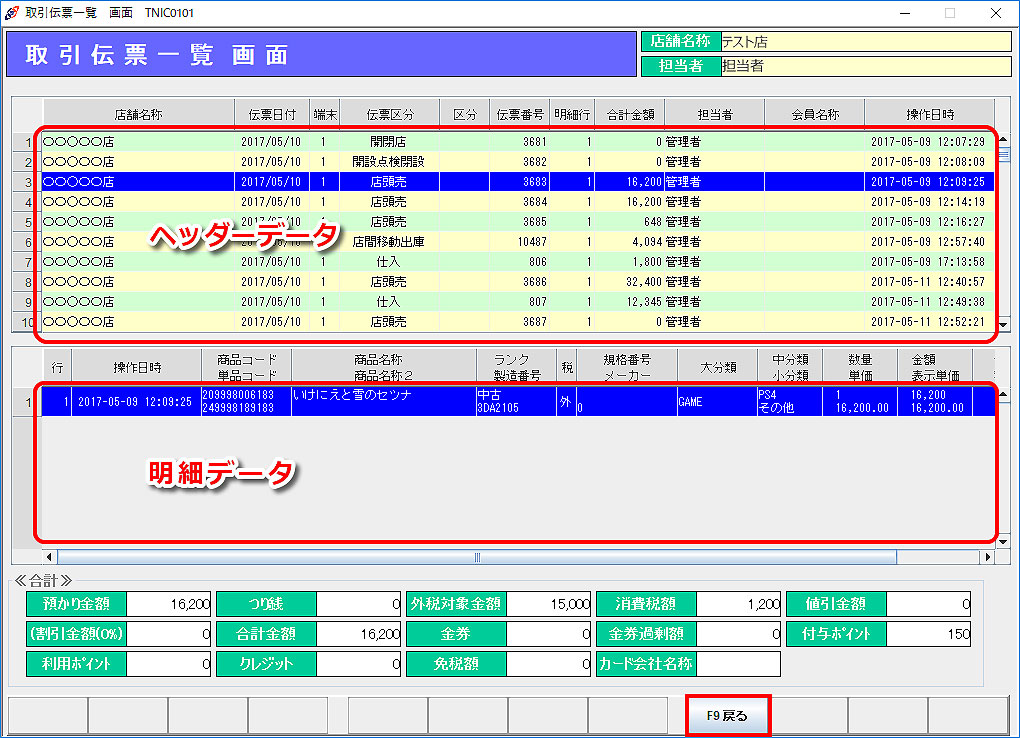This screenshot has width=1020, height=738.
Task: Click the 預かり金額 value field
Action: pos(169,604)
